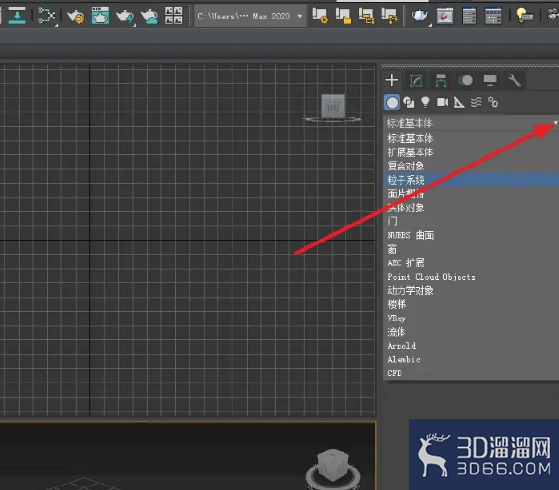559x490 pixels.
Task: Select highlighted 粒子系统 list entry
Action: click(471, 180)
